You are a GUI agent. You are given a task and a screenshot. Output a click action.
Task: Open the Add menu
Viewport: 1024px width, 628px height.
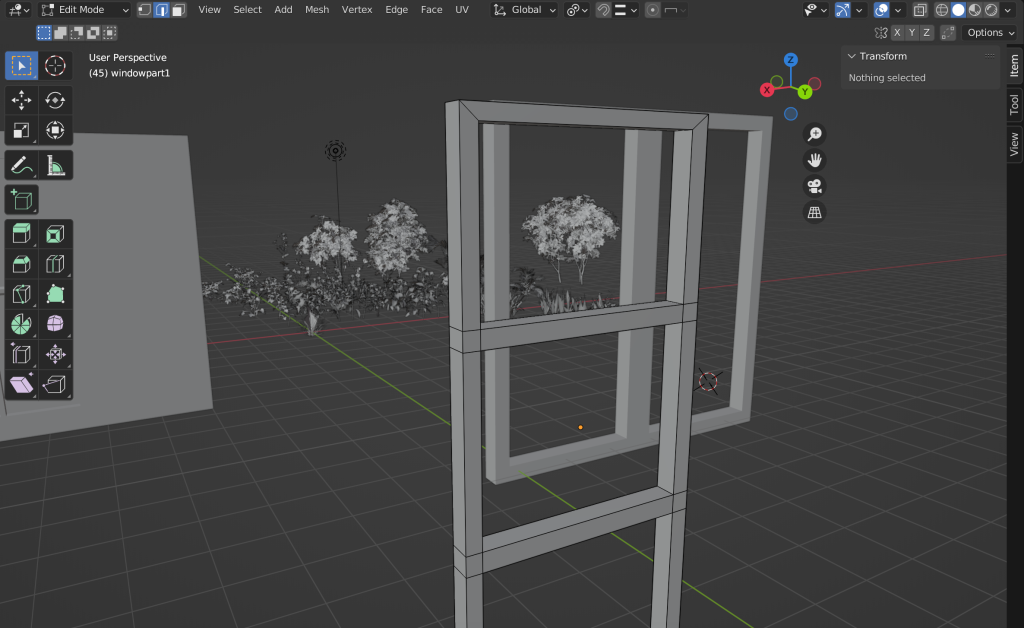(x=283, y=10)
